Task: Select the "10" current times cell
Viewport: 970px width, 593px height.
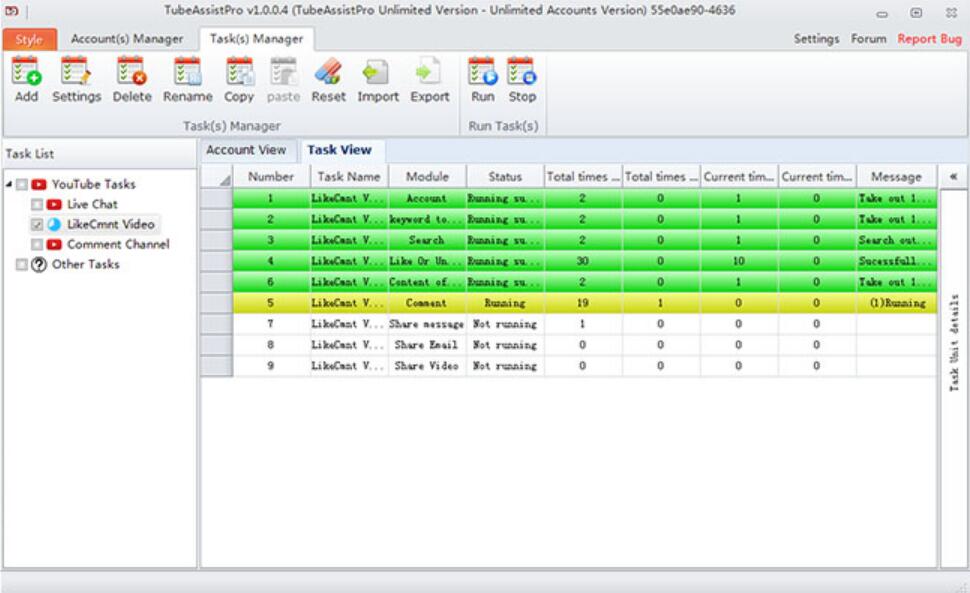Action: click(x=739, y=261)
